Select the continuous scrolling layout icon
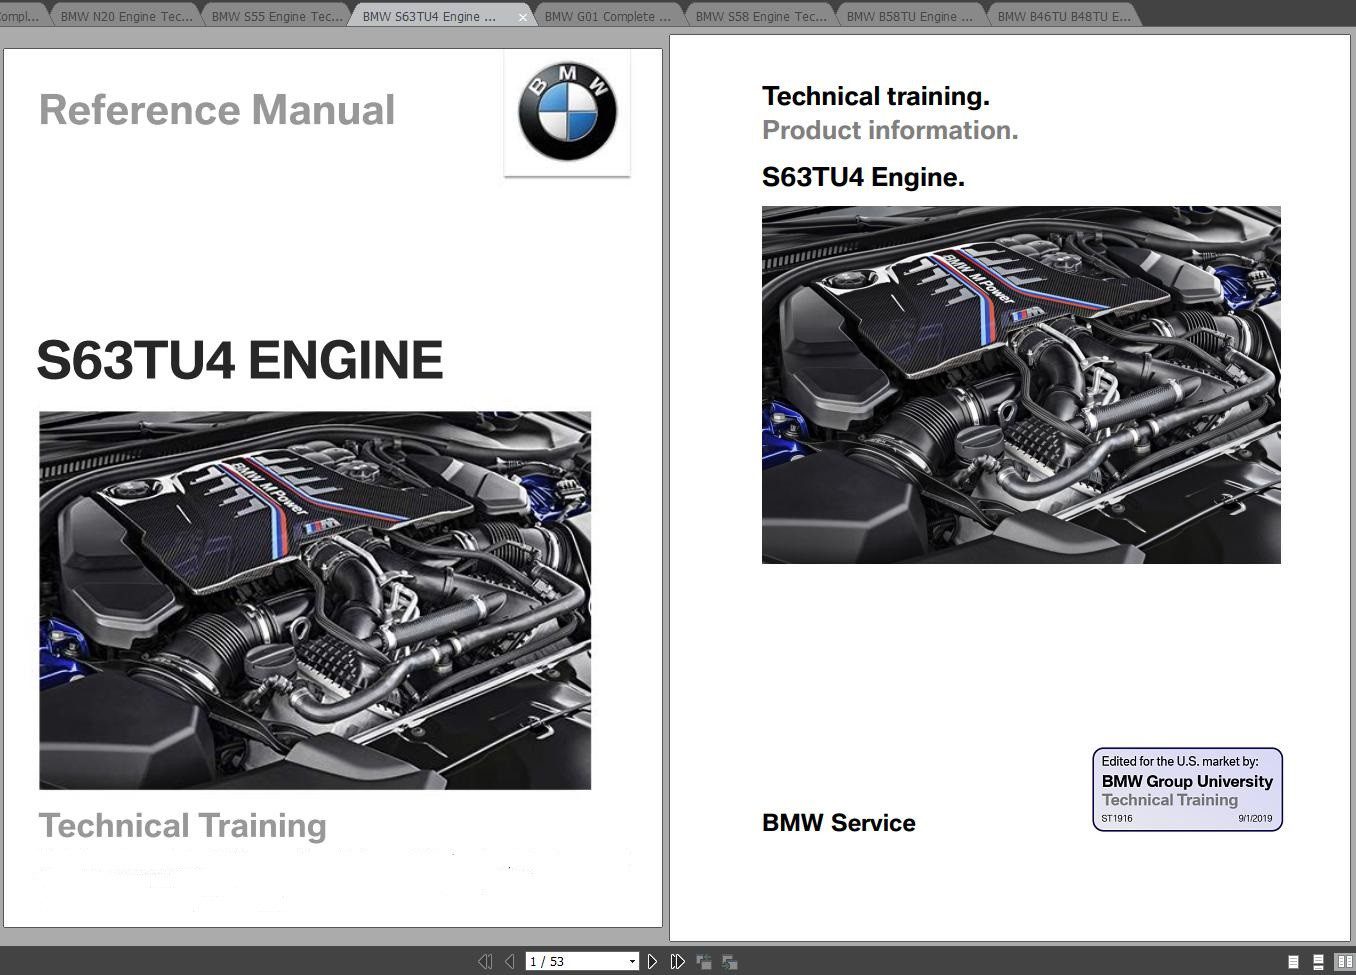Viewport: 1356px width, 975px height. point(1316,960)
